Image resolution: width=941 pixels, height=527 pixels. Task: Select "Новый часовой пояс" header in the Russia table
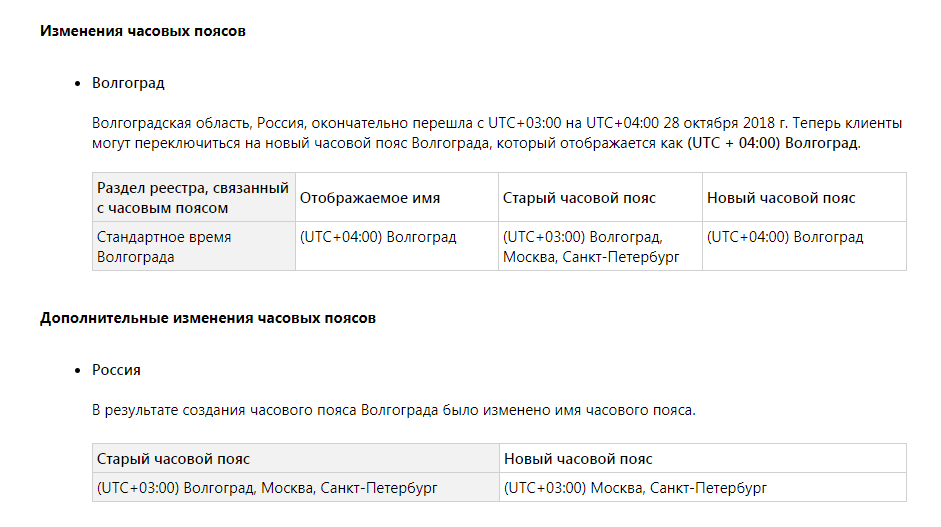578,459
